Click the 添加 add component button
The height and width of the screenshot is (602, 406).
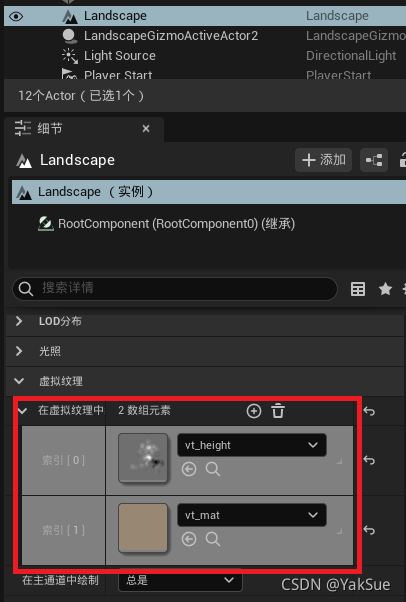[x=323, y=160]
